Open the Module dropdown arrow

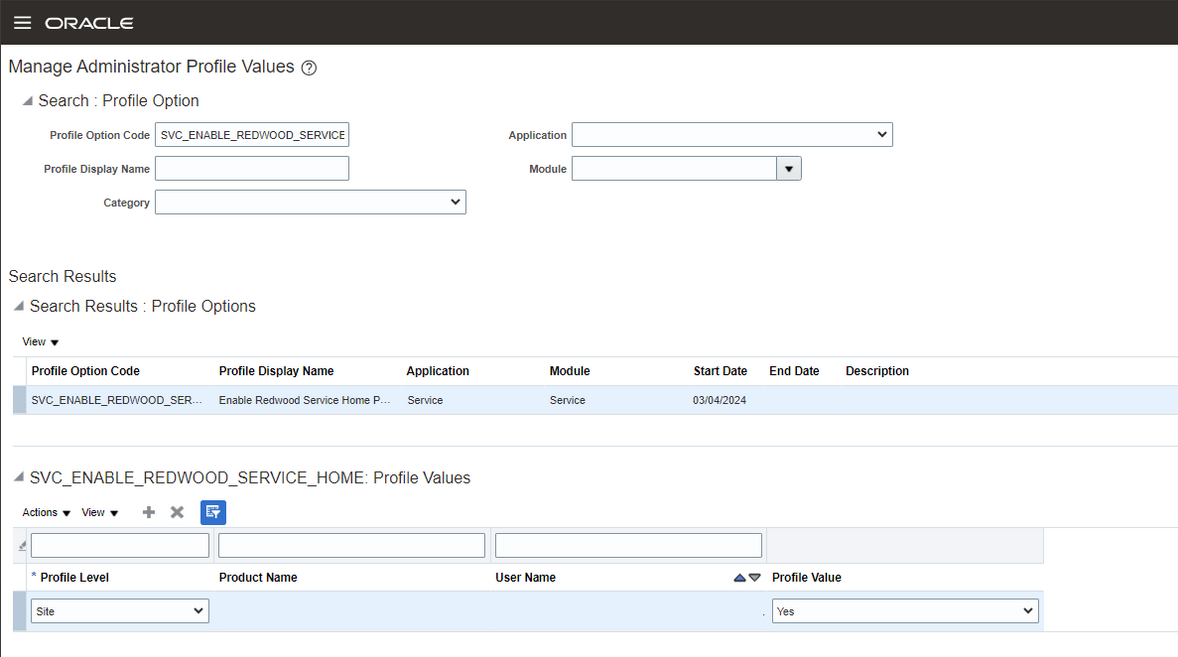(x=789, y=168)
